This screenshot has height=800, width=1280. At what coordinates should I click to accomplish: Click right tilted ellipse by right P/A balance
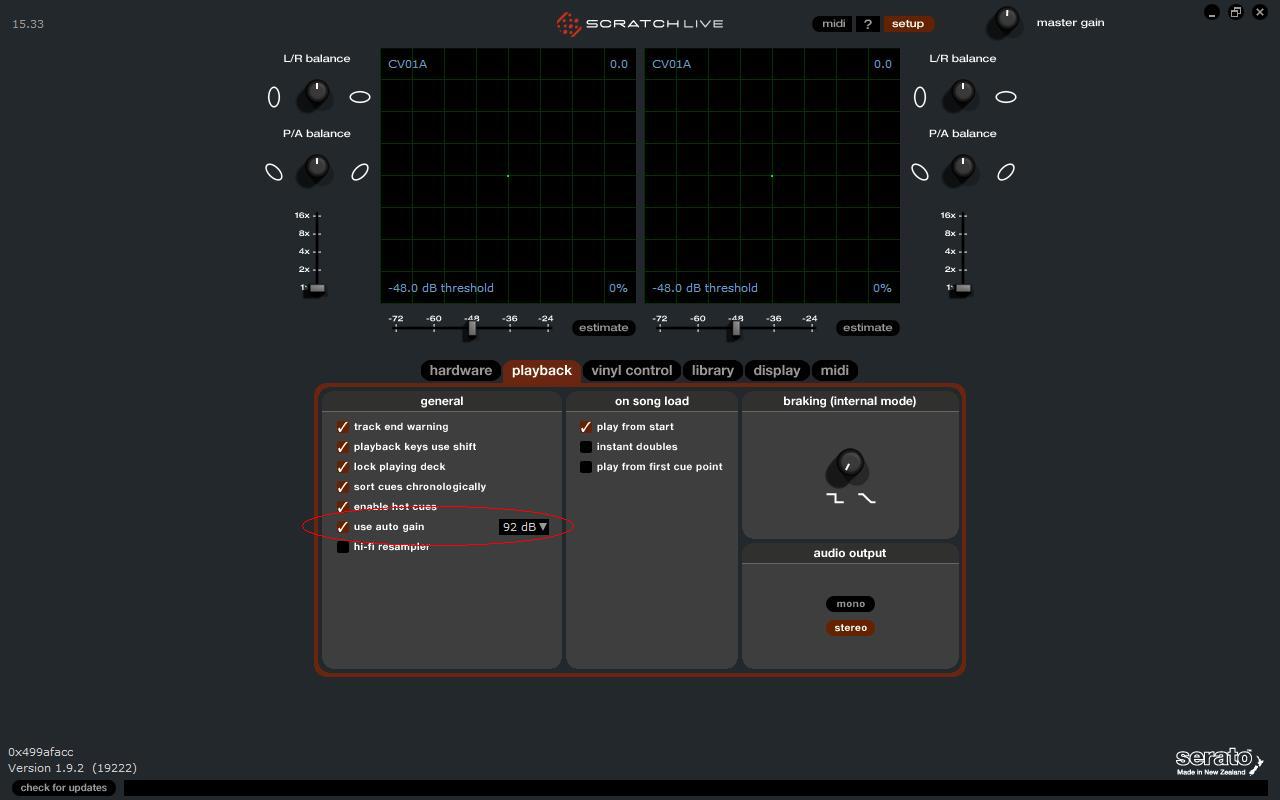point(1006,172)
